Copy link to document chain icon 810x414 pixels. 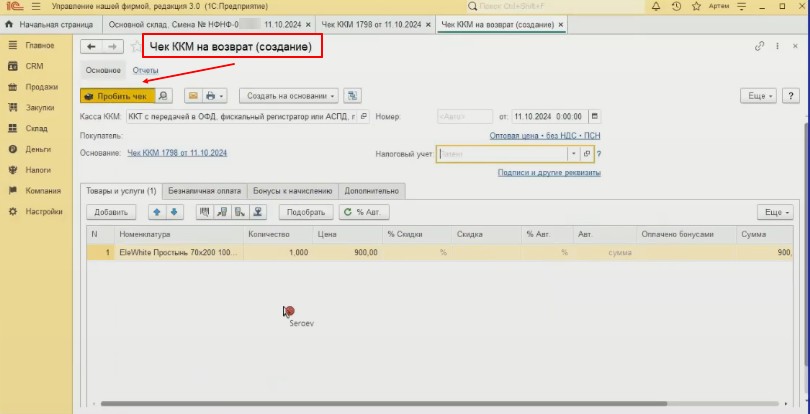pos(759,46)
